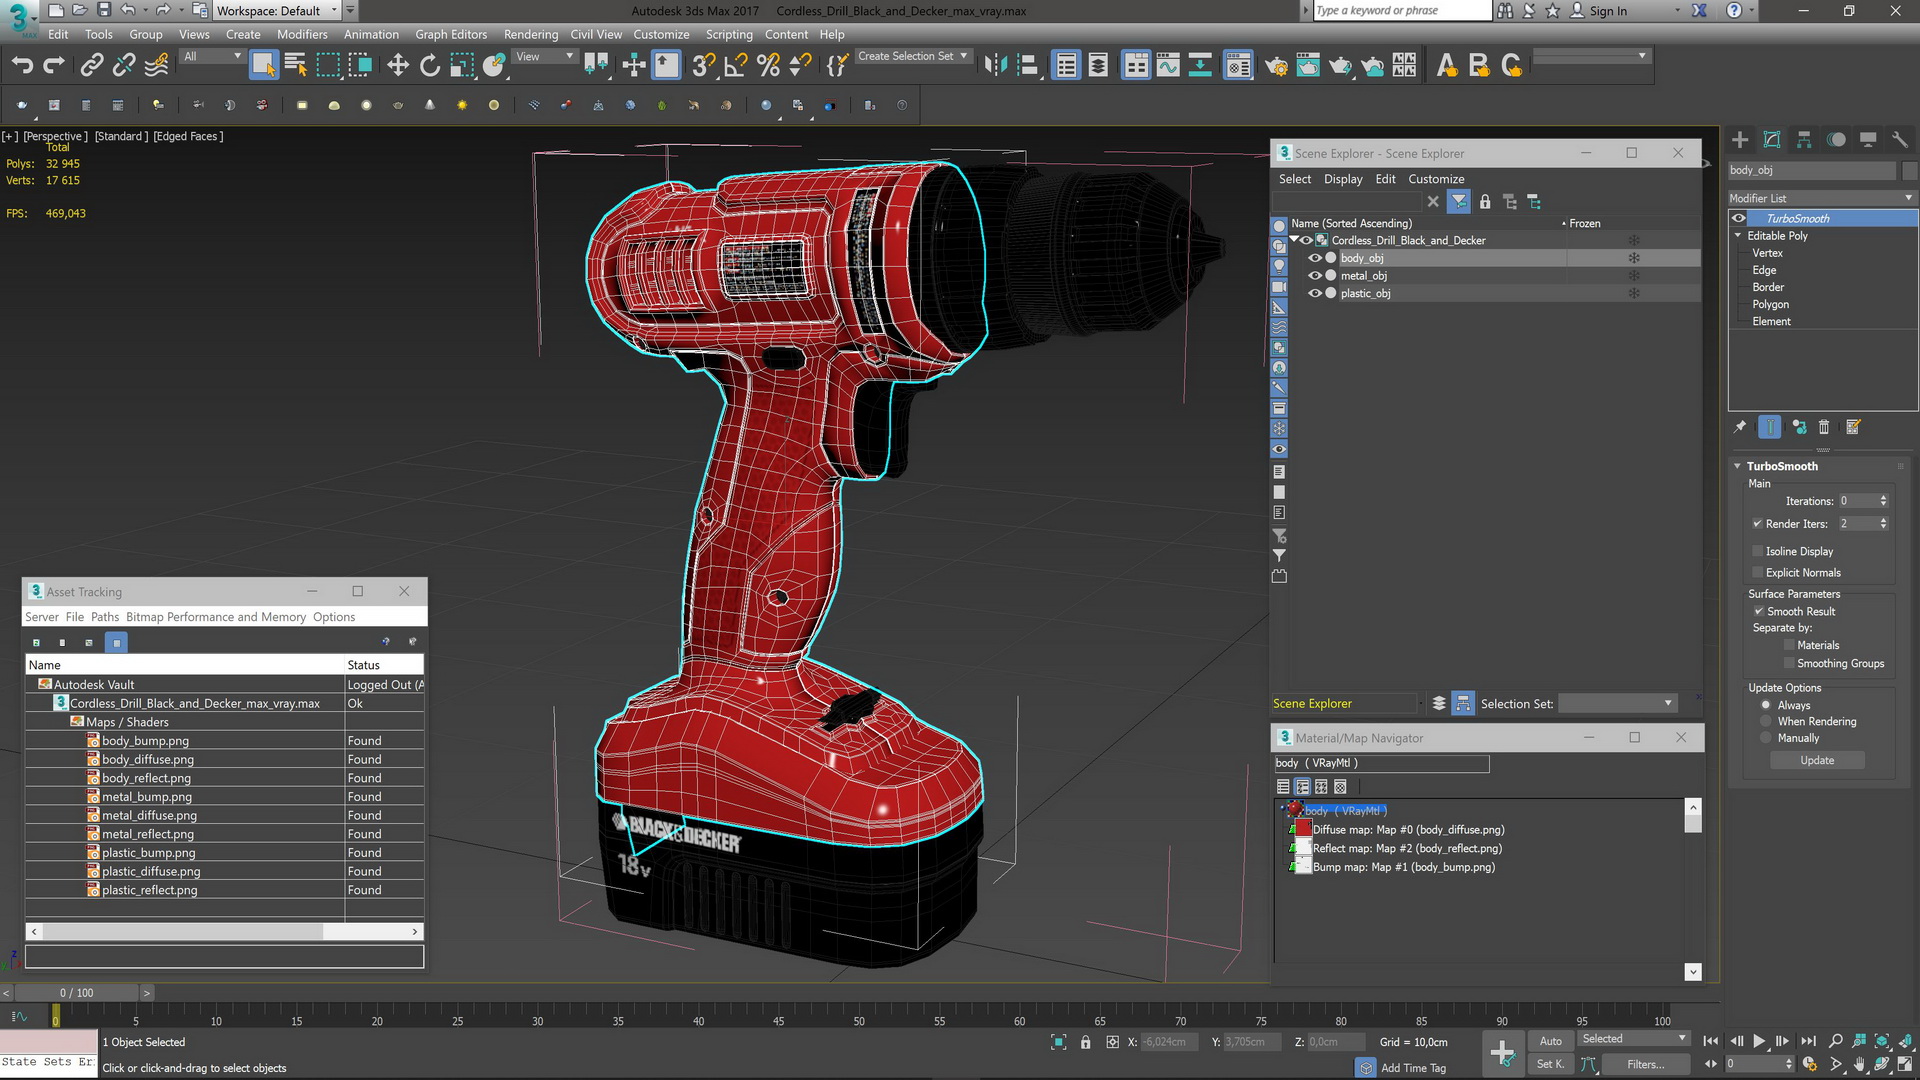Click the Filters... key button
The image size is (1920, 1080).
click(x=1645, y=1064)
